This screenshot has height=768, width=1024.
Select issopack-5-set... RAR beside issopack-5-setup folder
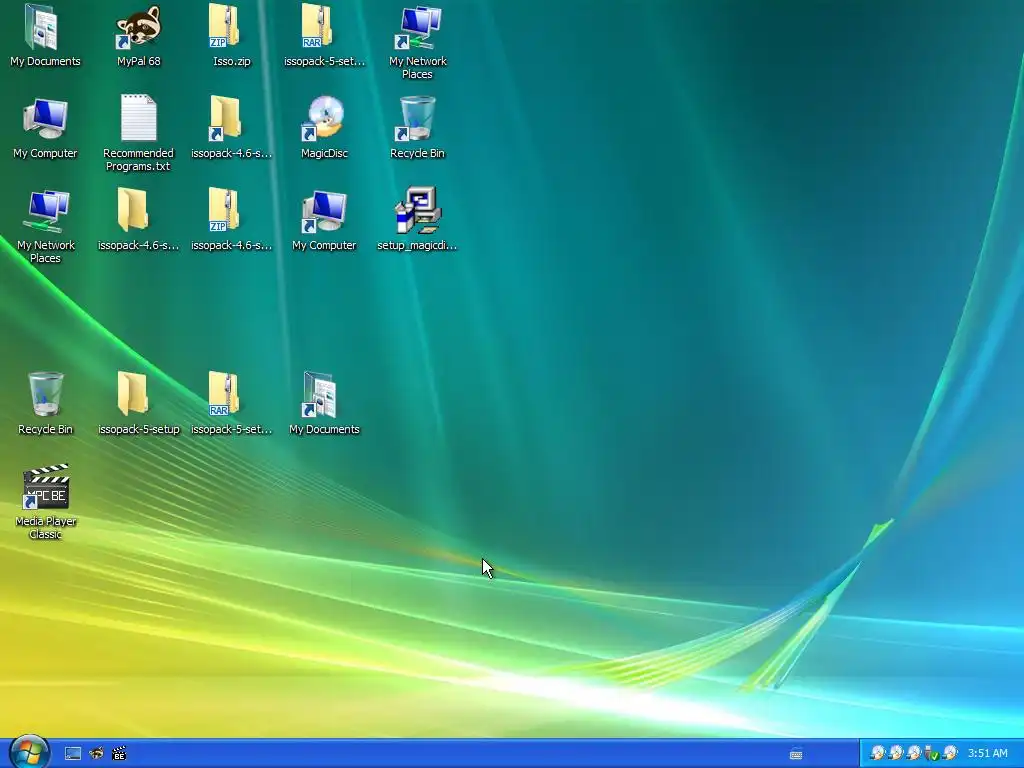click(x=231, y=404)
